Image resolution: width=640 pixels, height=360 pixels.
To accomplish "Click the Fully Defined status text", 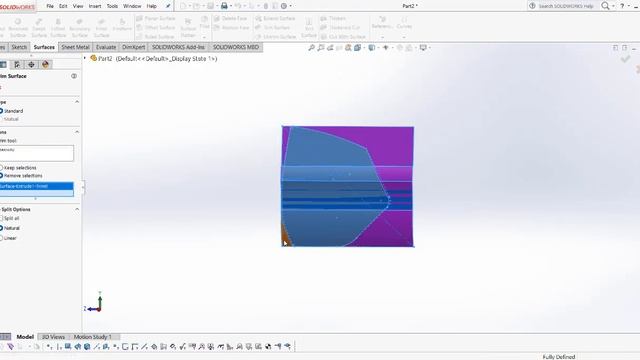I will pos(558,357).
